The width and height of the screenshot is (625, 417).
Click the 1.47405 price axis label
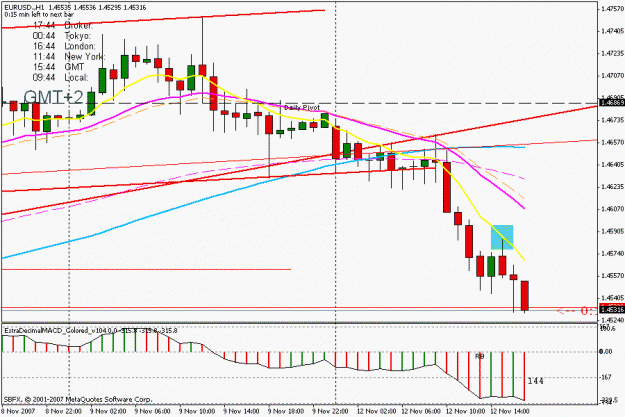pyautogui.click(x=613, y=31)
